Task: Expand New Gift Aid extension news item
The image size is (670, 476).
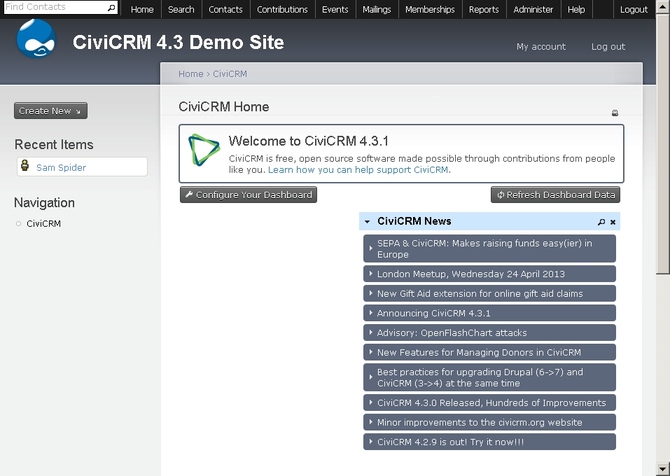Action: pos(489,294)
